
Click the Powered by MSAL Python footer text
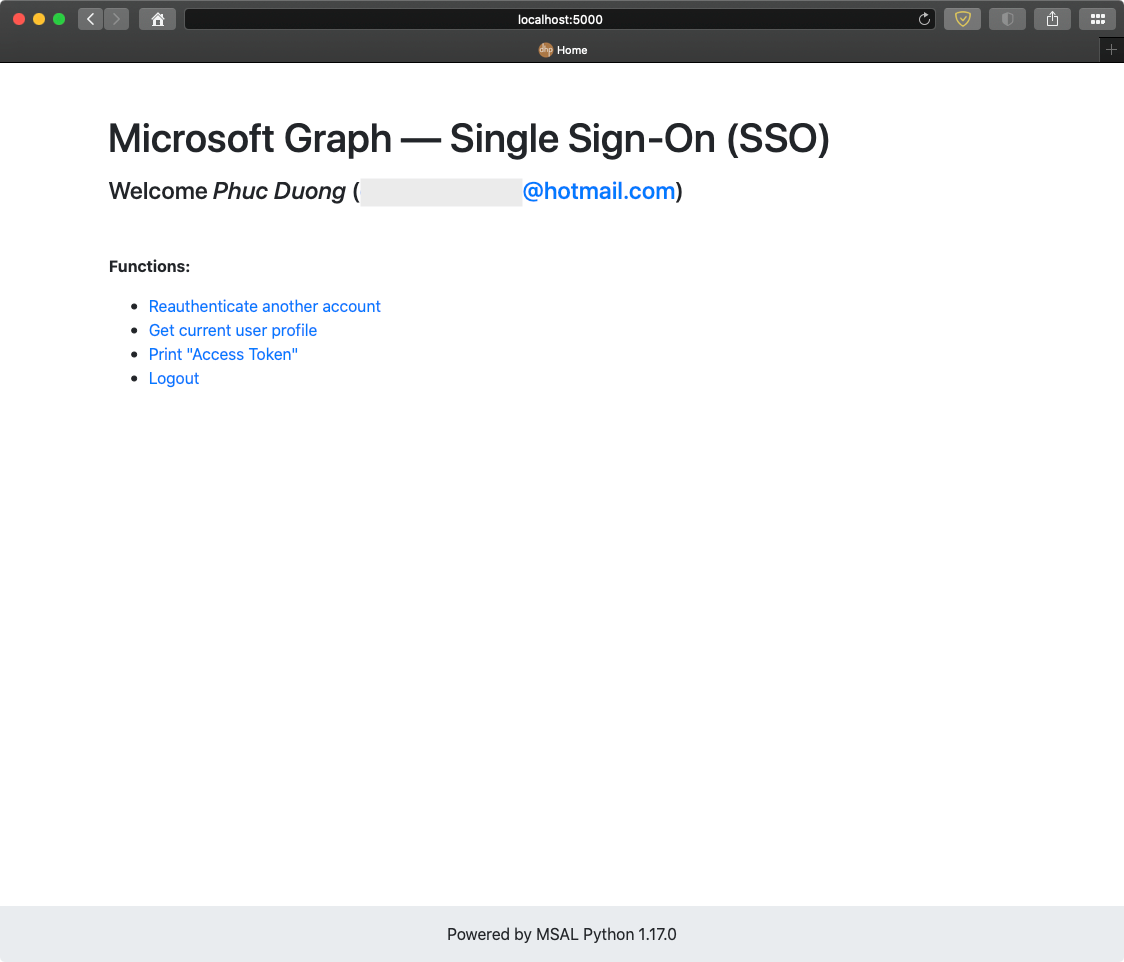click(561, 934)
